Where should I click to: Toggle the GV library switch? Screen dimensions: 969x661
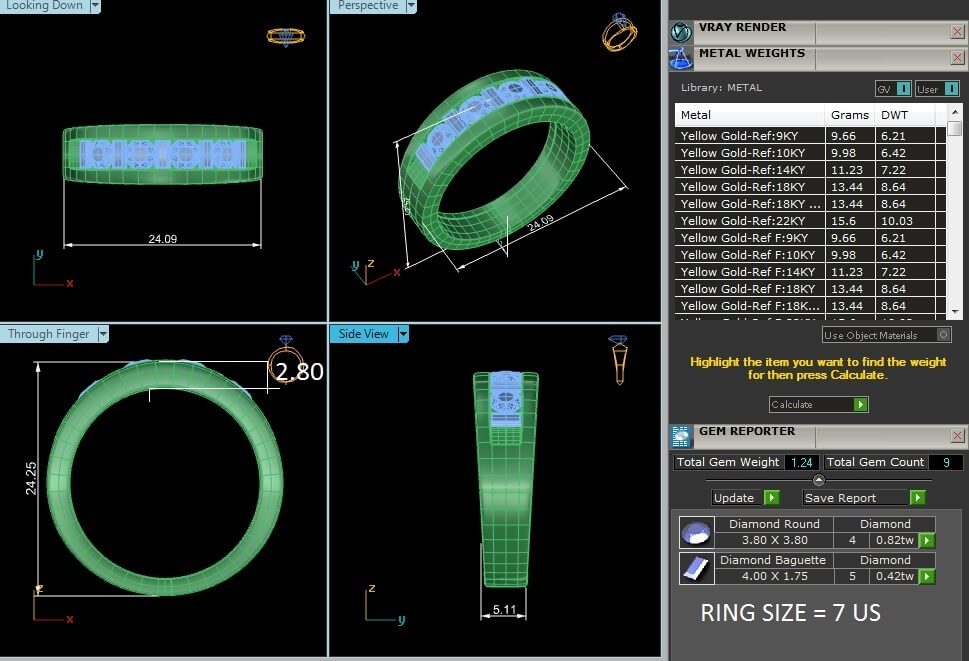point(893,89)
